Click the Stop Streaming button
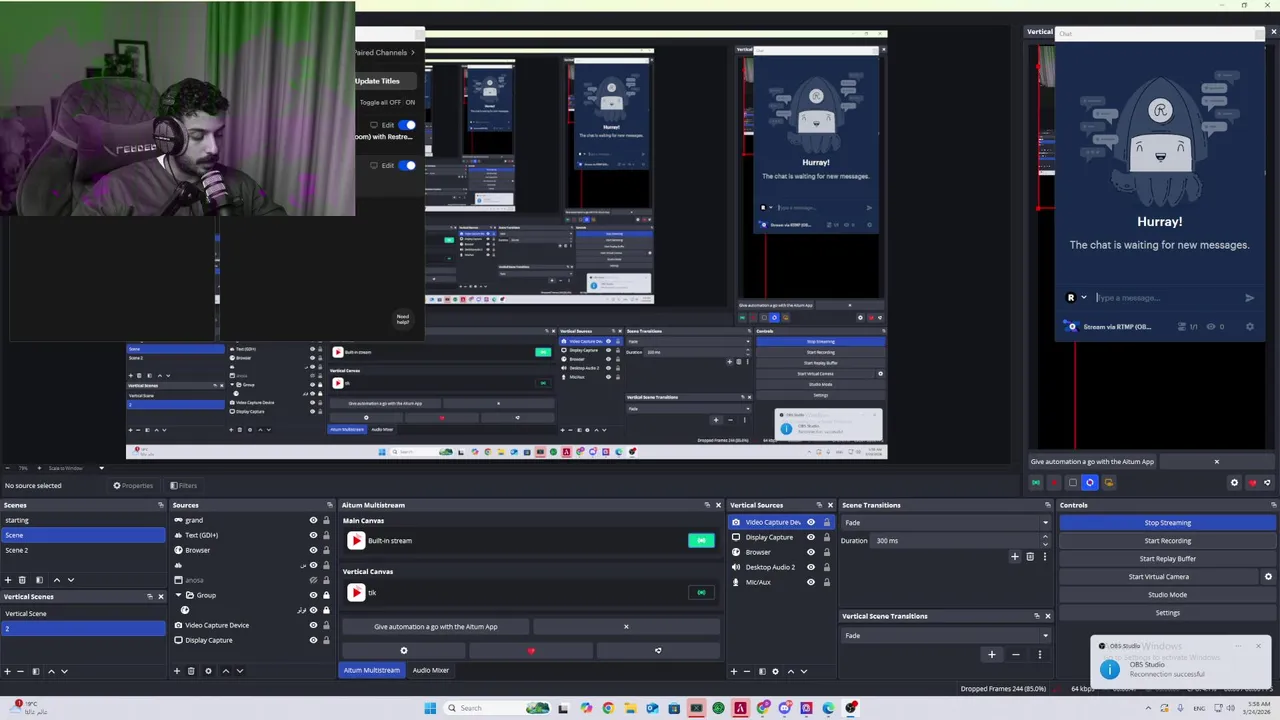The height and width of the screenshot is (720, 1280). pos(1167,523)
